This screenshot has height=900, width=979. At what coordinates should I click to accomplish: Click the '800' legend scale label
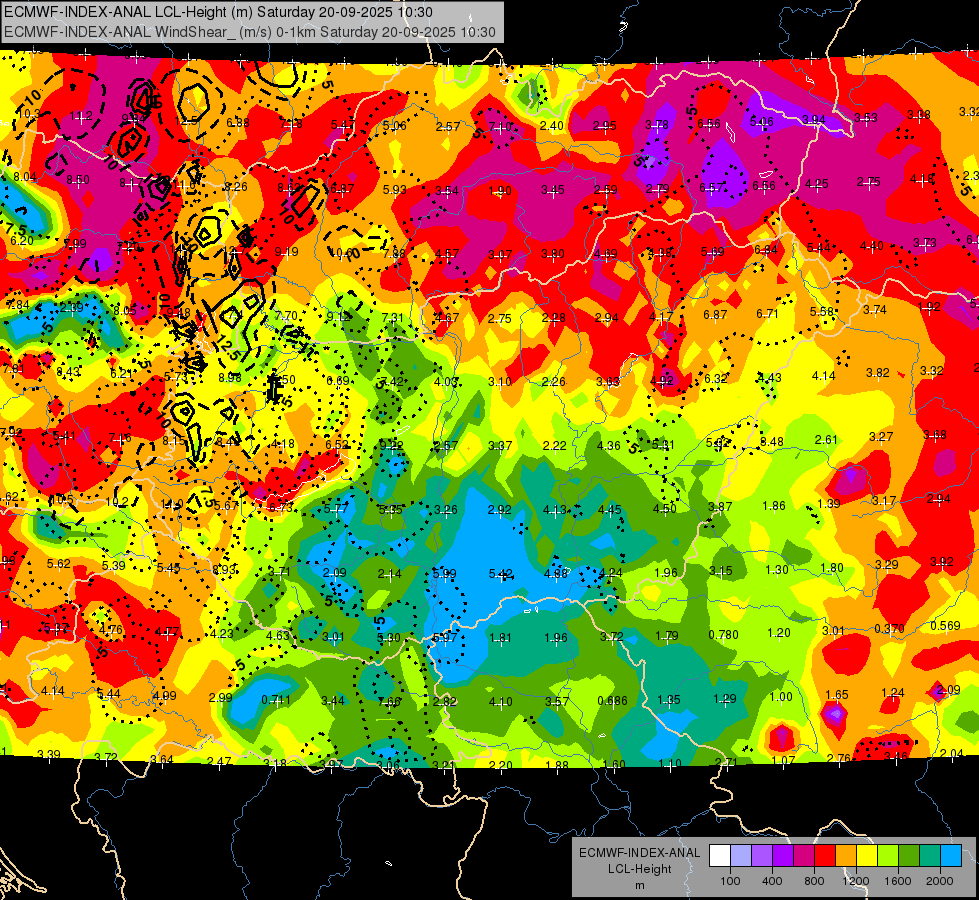coord(814,881)
